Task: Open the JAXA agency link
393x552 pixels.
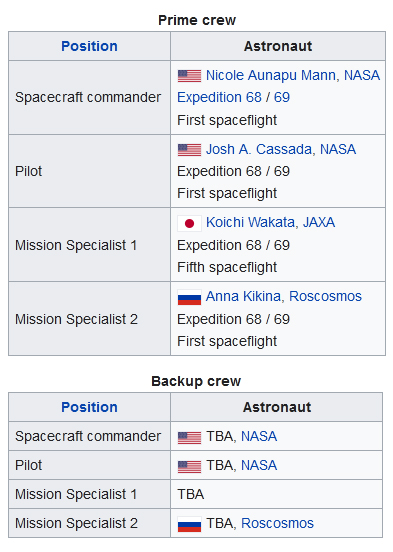Action: [319, 222]
